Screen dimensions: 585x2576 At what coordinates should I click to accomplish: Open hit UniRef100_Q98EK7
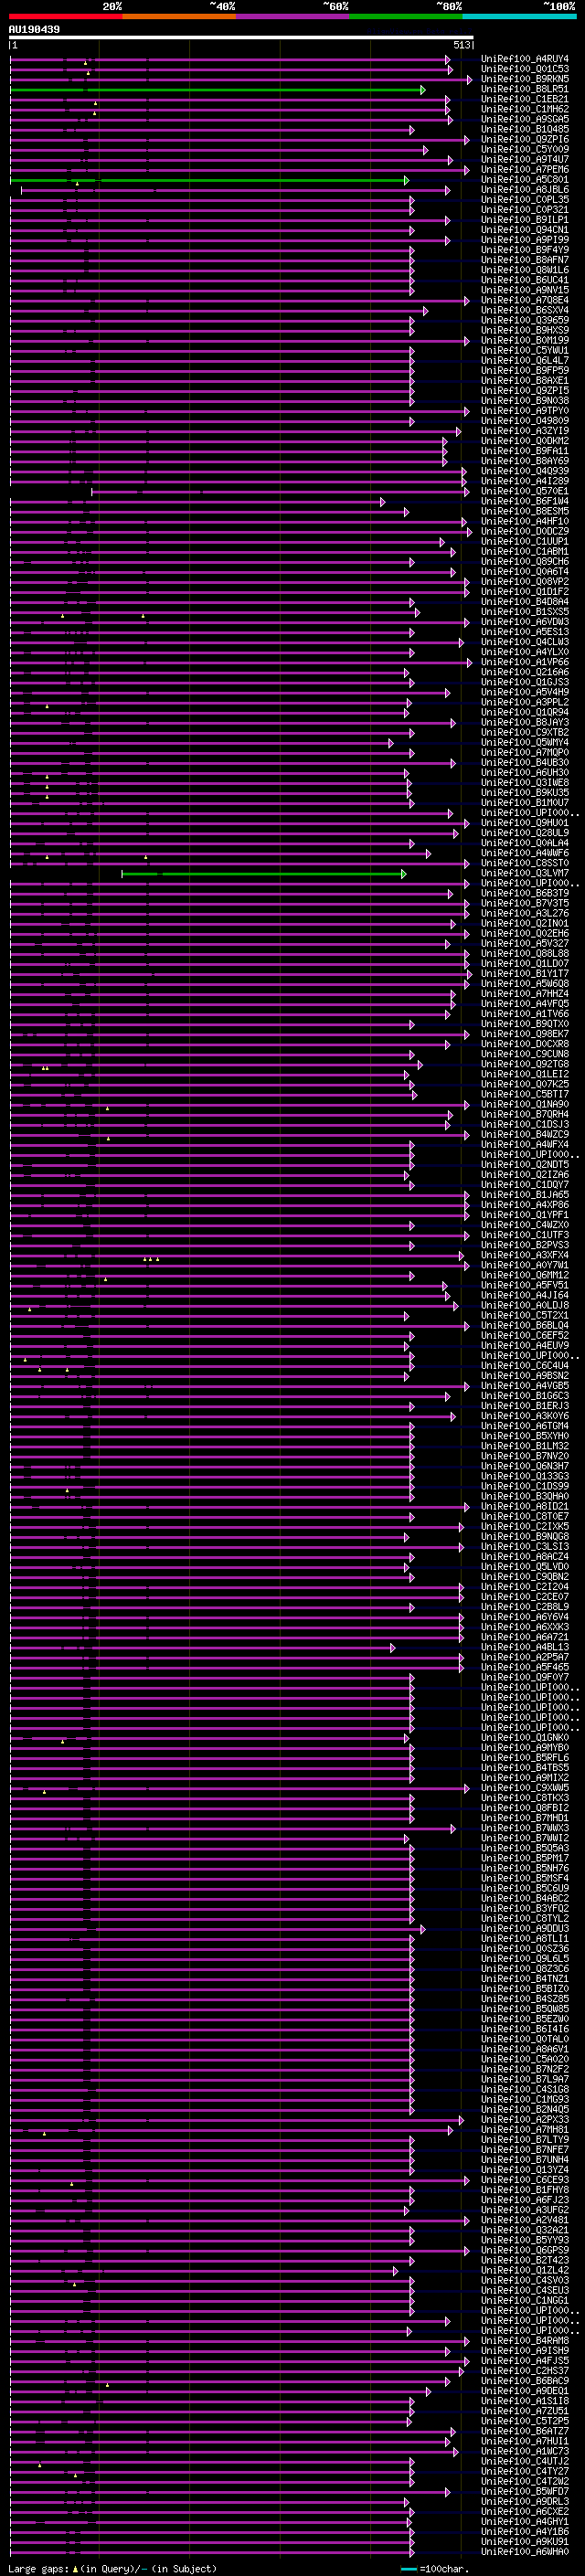[x=525, y=1034]
